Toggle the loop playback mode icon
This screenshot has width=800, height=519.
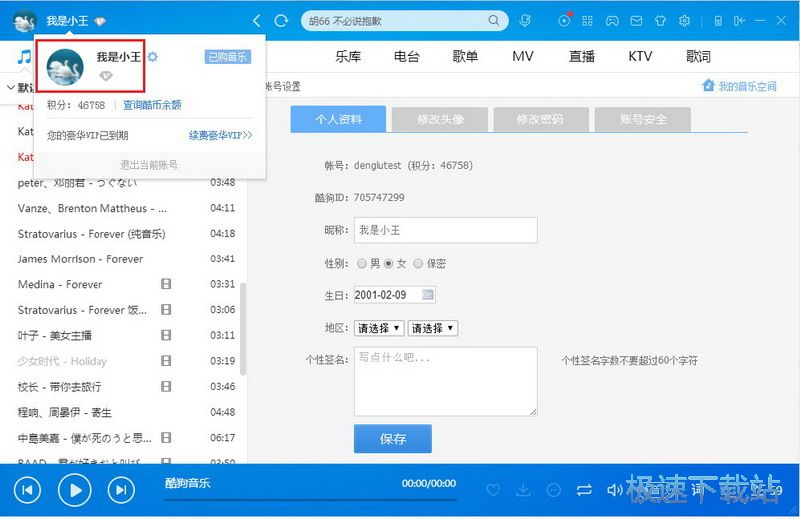(584, 490)
